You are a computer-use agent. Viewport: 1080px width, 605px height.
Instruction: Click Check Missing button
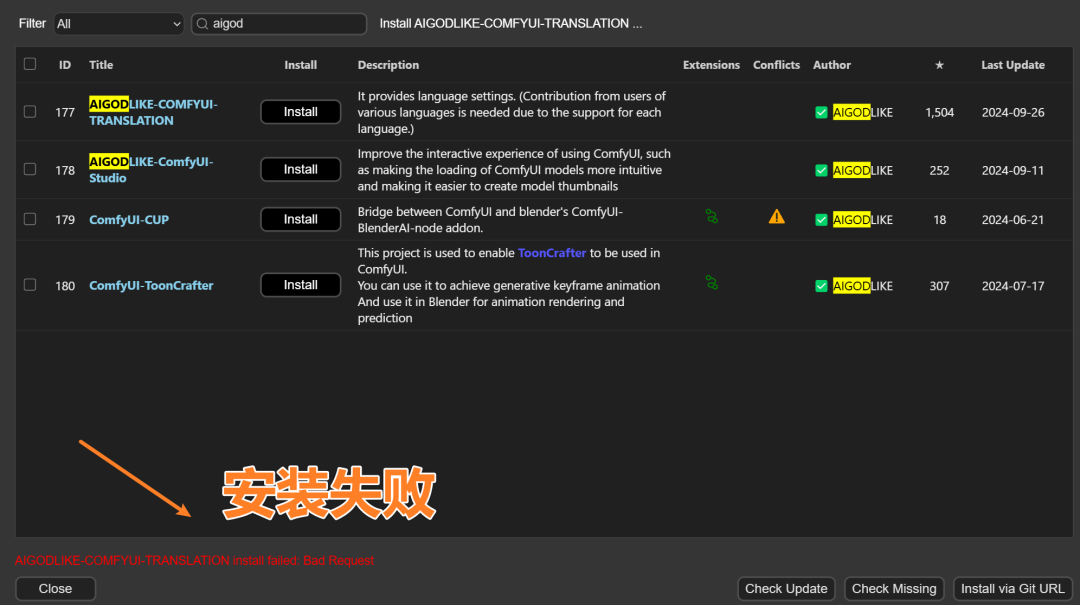coord(894,588)
